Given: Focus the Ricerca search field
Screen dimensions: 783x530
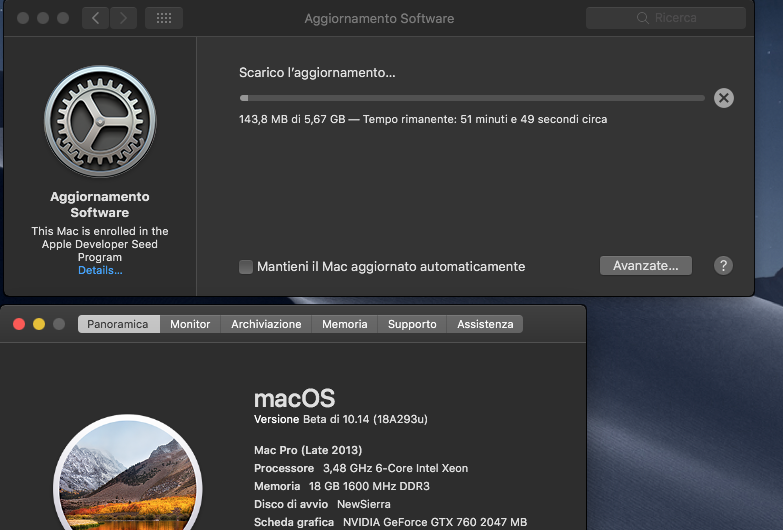Looking at the screenshot, I should [x=666, y=18].
